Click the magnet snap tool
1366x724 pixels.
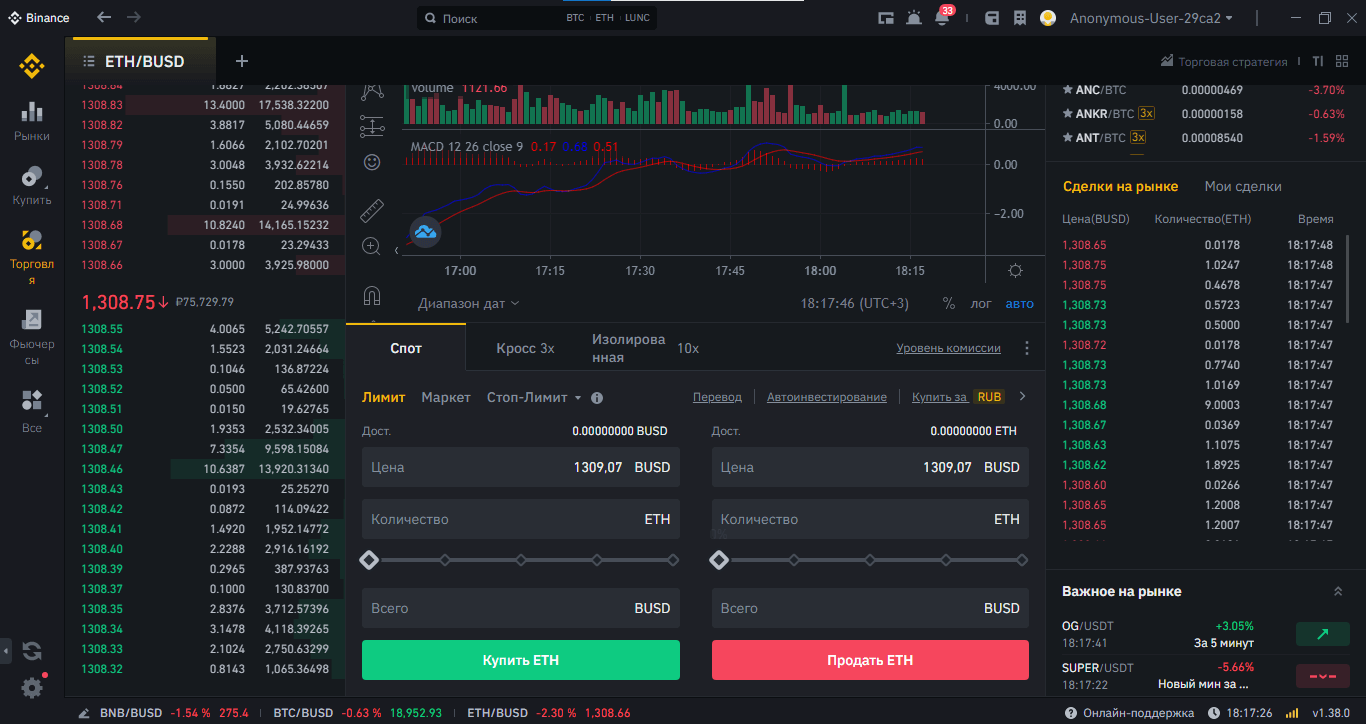(x=372, y=296)
